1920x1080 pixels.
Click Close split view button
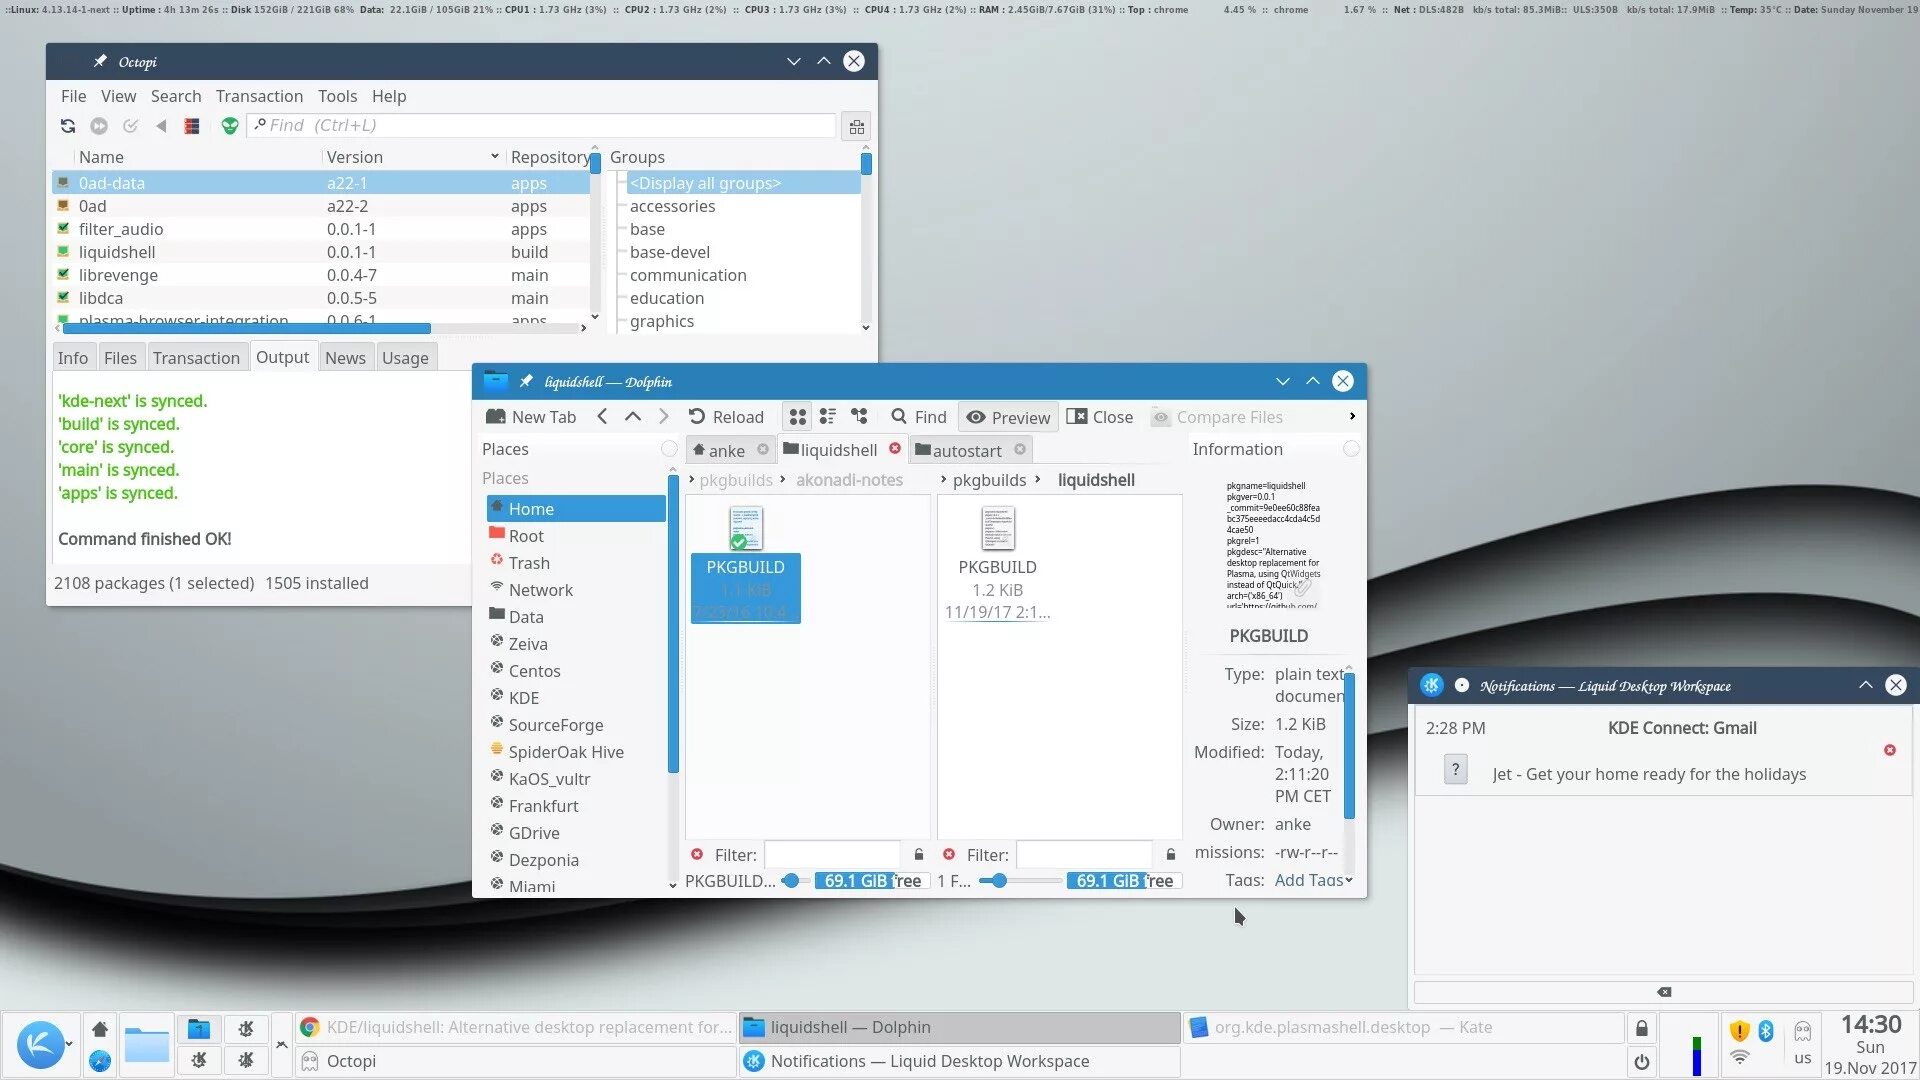tap(1100, 417)
